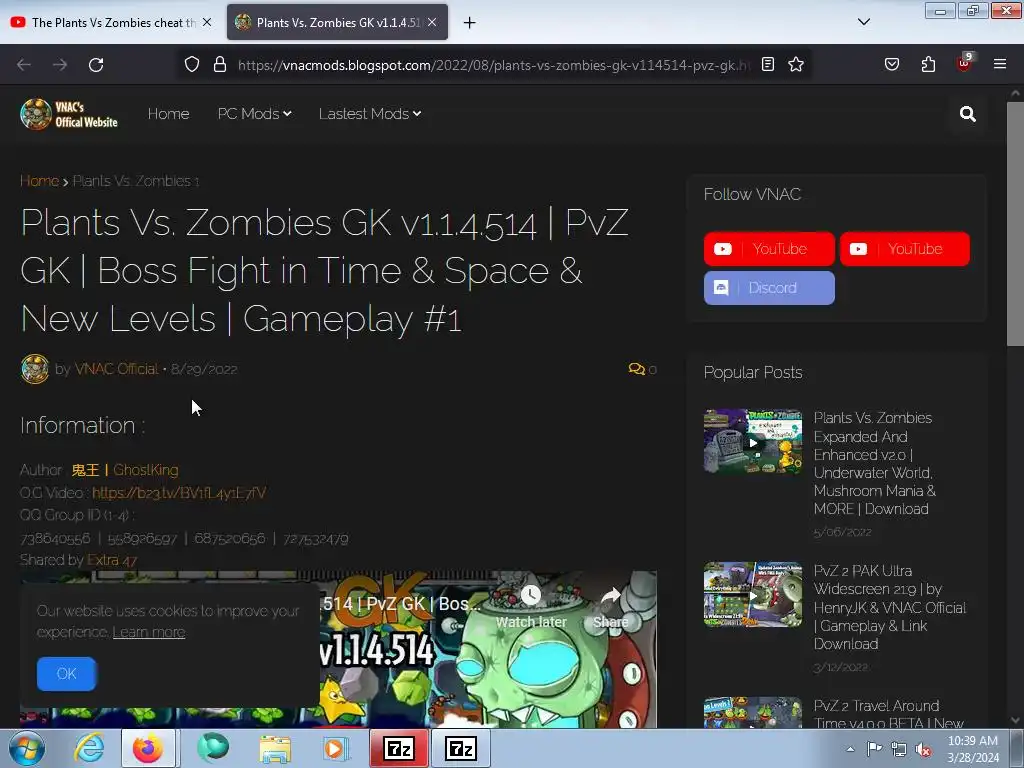Bookmark this page with the star icon

click(795, 65)
